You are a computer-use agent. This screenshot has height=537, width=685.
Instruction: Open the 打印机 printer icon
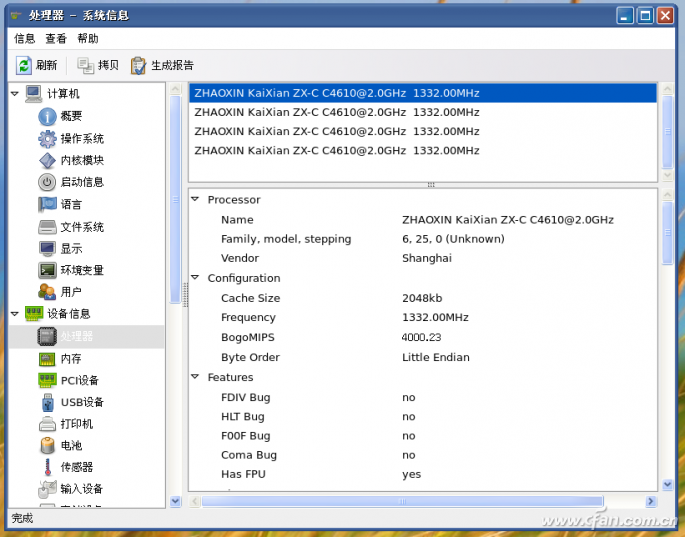pos(47,424)
